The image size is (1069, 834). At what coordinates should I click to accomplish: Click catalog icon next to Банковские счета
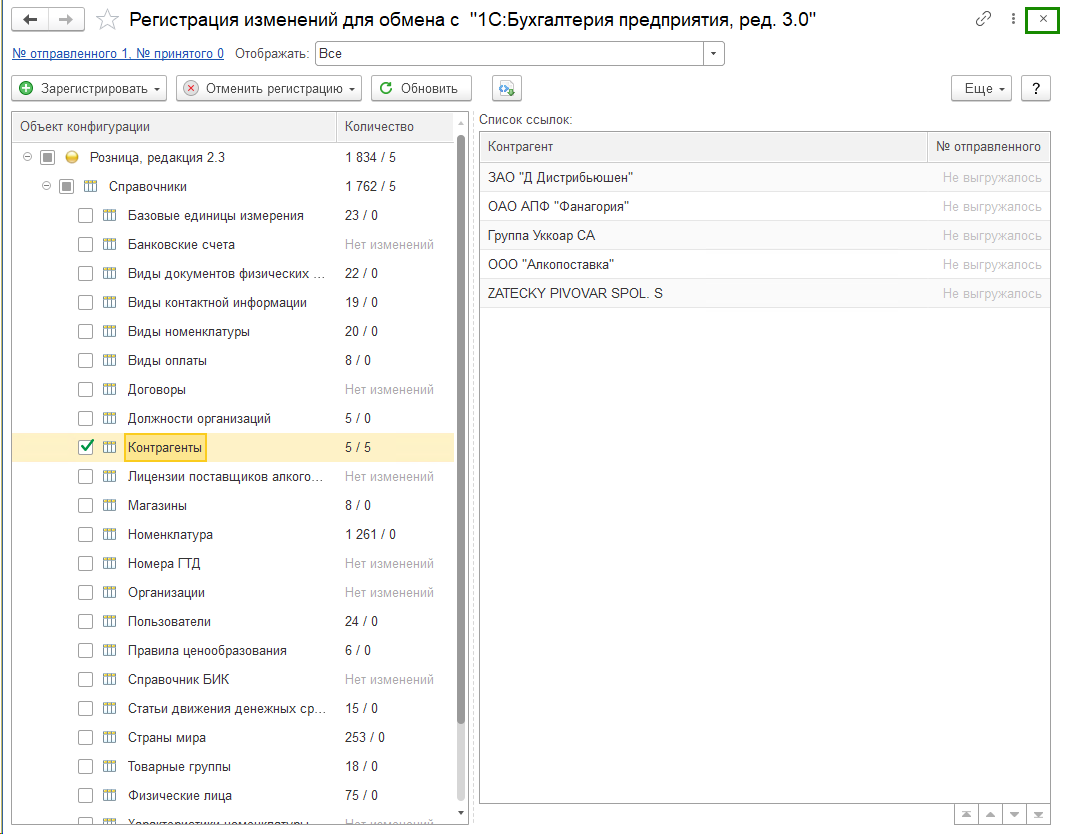click(110, 244)
